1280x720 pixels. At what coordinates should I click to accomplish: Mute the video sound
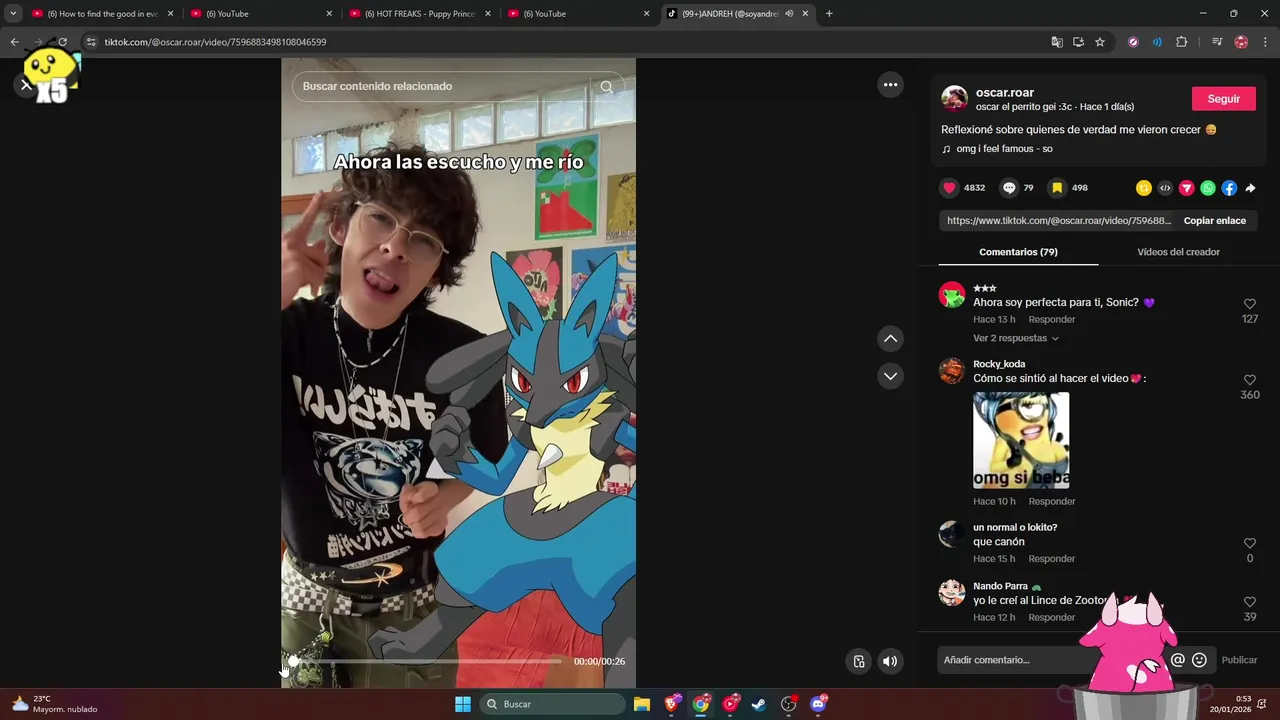pos(890,661)
